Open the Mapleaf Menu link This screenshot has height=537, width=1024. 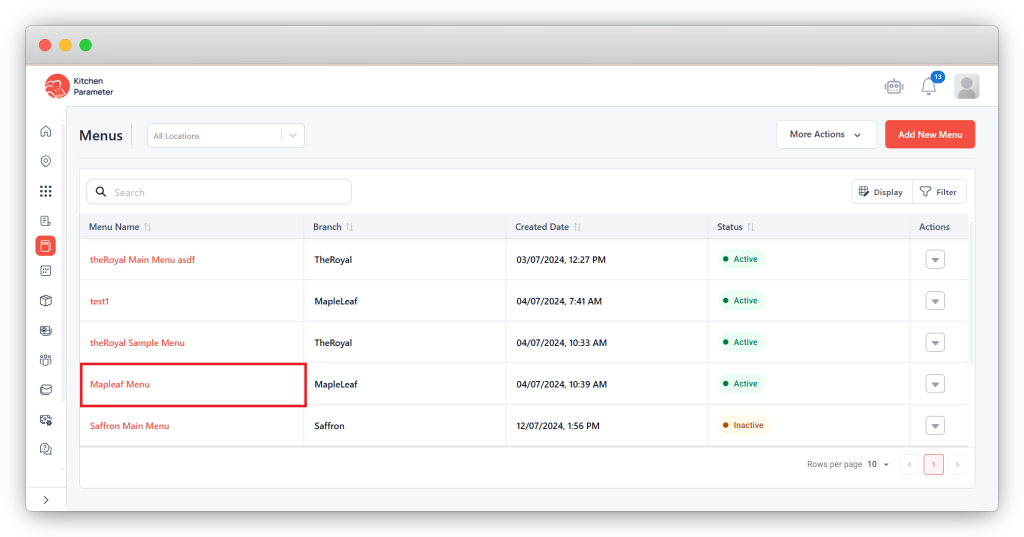coord(120,384)
